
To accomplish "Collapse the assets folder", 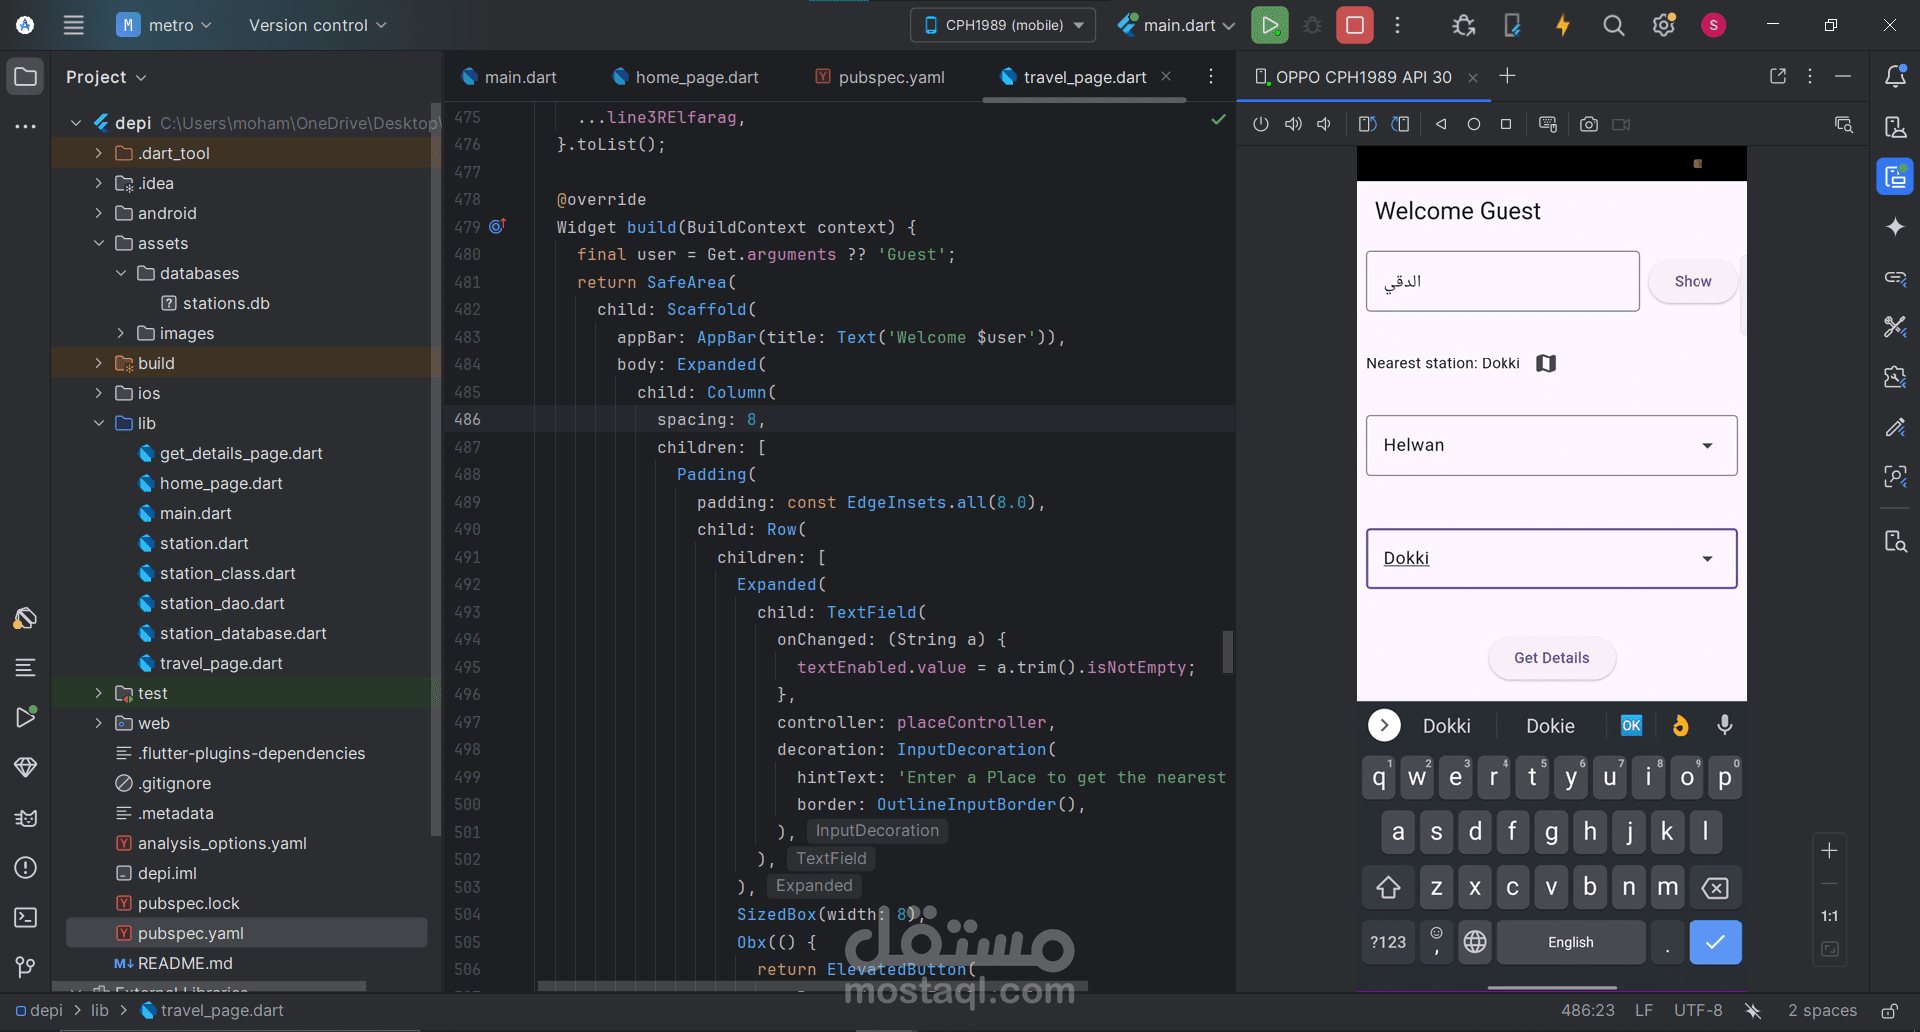I will click(x=98, y=243).
